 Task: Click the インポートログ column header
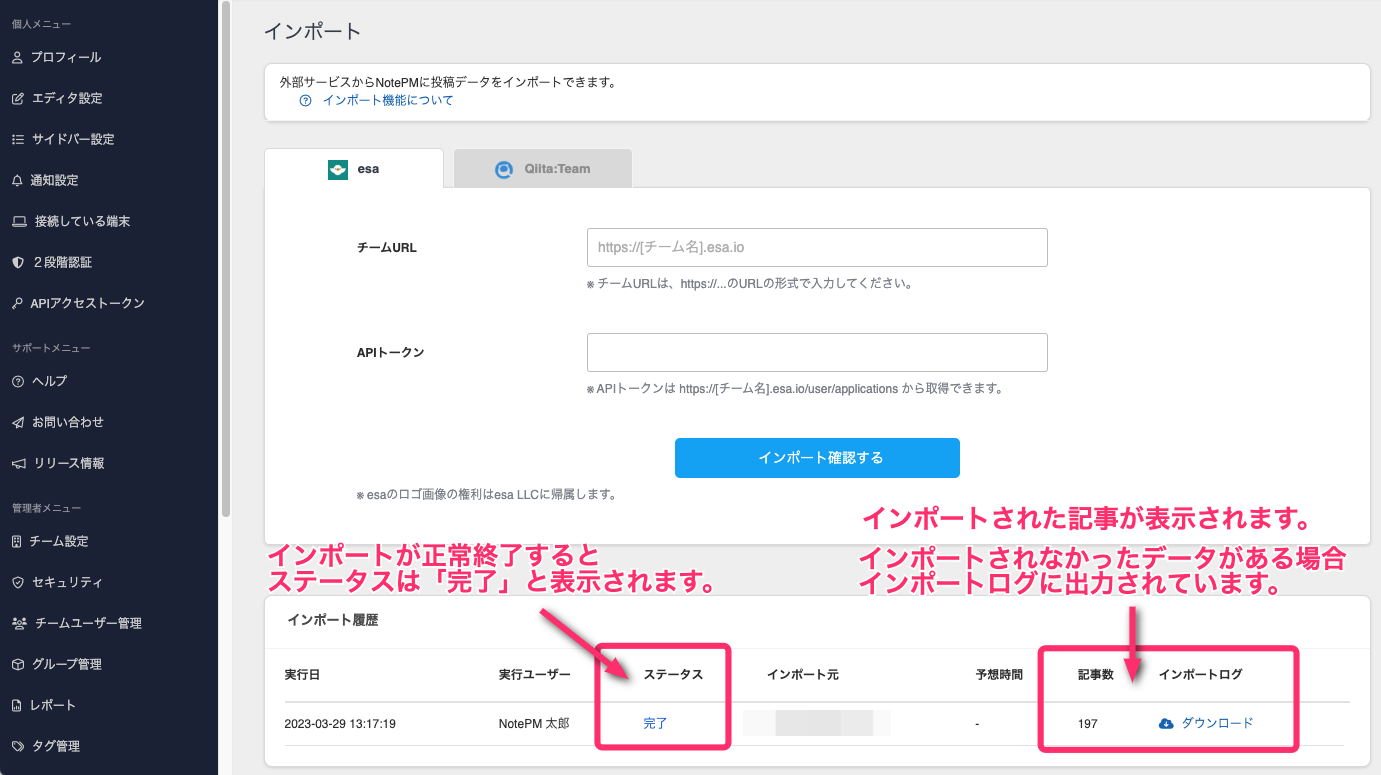(1200, 675)
